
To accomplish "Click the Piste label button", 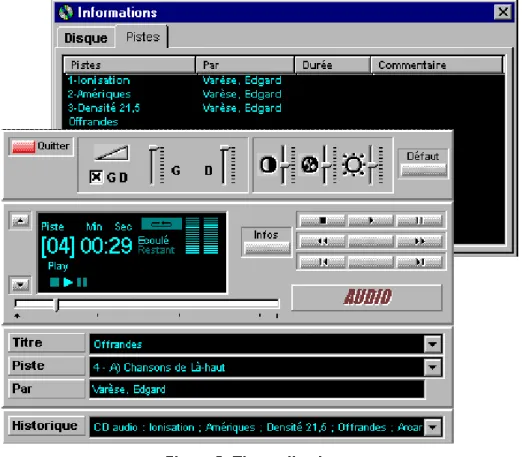I will point(47,366).
